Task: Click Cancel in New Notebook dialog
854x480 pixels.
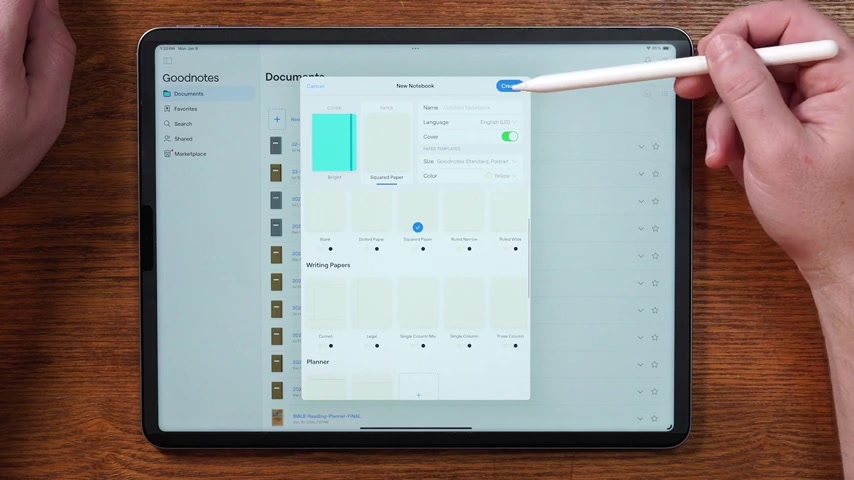Action: (x=315, y=86)
